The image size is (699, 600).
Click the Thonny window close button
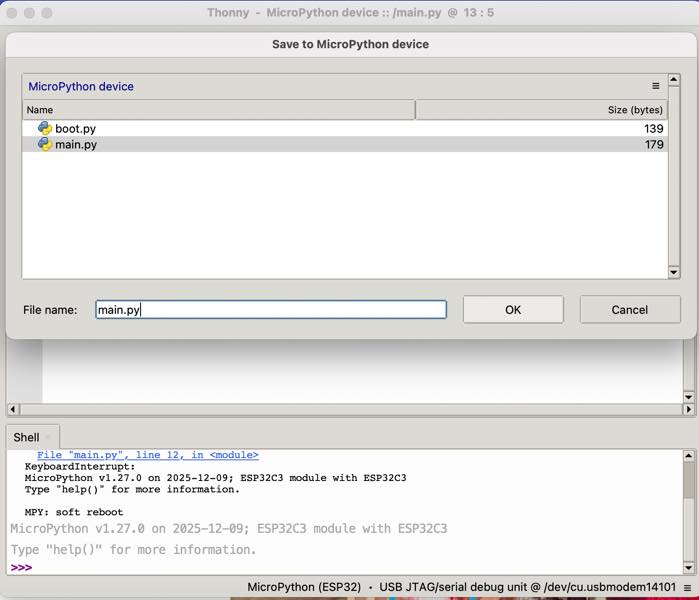(12, 13)
